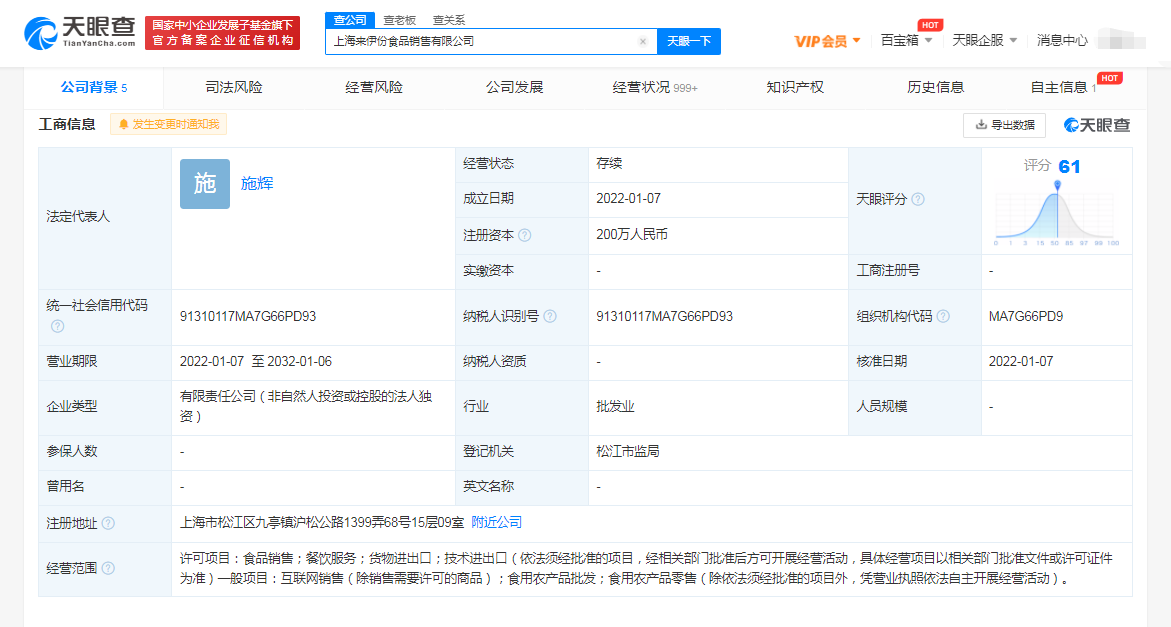This screenshot has height=627, width=1171.
Task: Expand the 天眼企服 dropdown menu
Action: coord(984,40)
